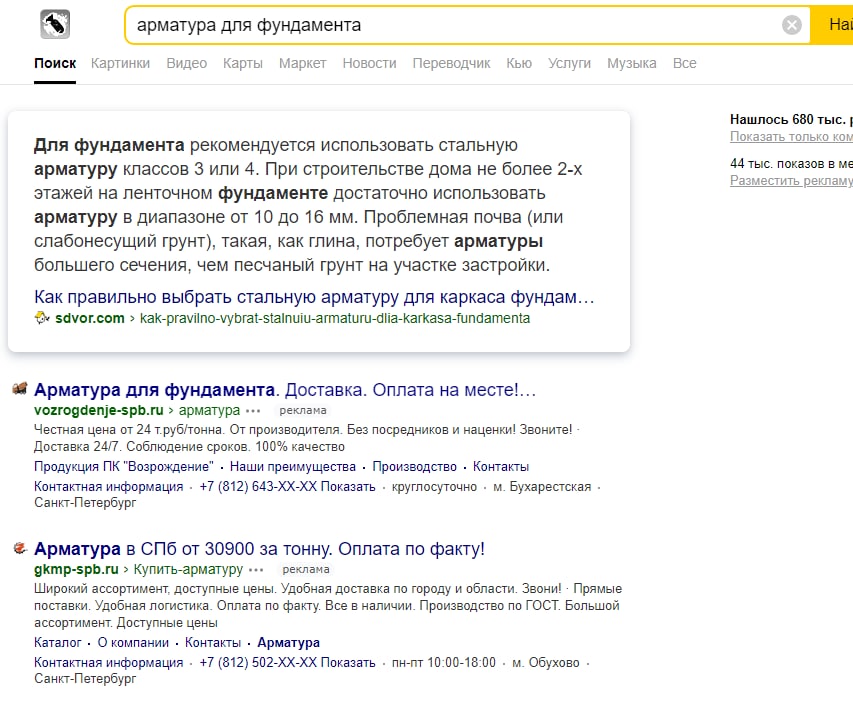The height and width of the screenshot is (715, 853).
Task: Click the Разместить рекламу link
Action: tap(791, 181)
